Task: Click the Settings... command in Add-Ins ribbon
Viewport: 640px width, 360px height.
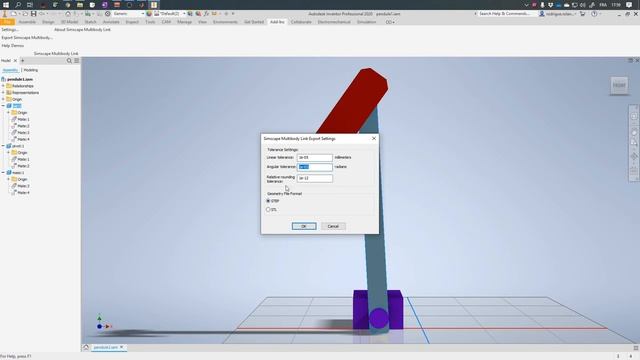Action: coord(10,30)
